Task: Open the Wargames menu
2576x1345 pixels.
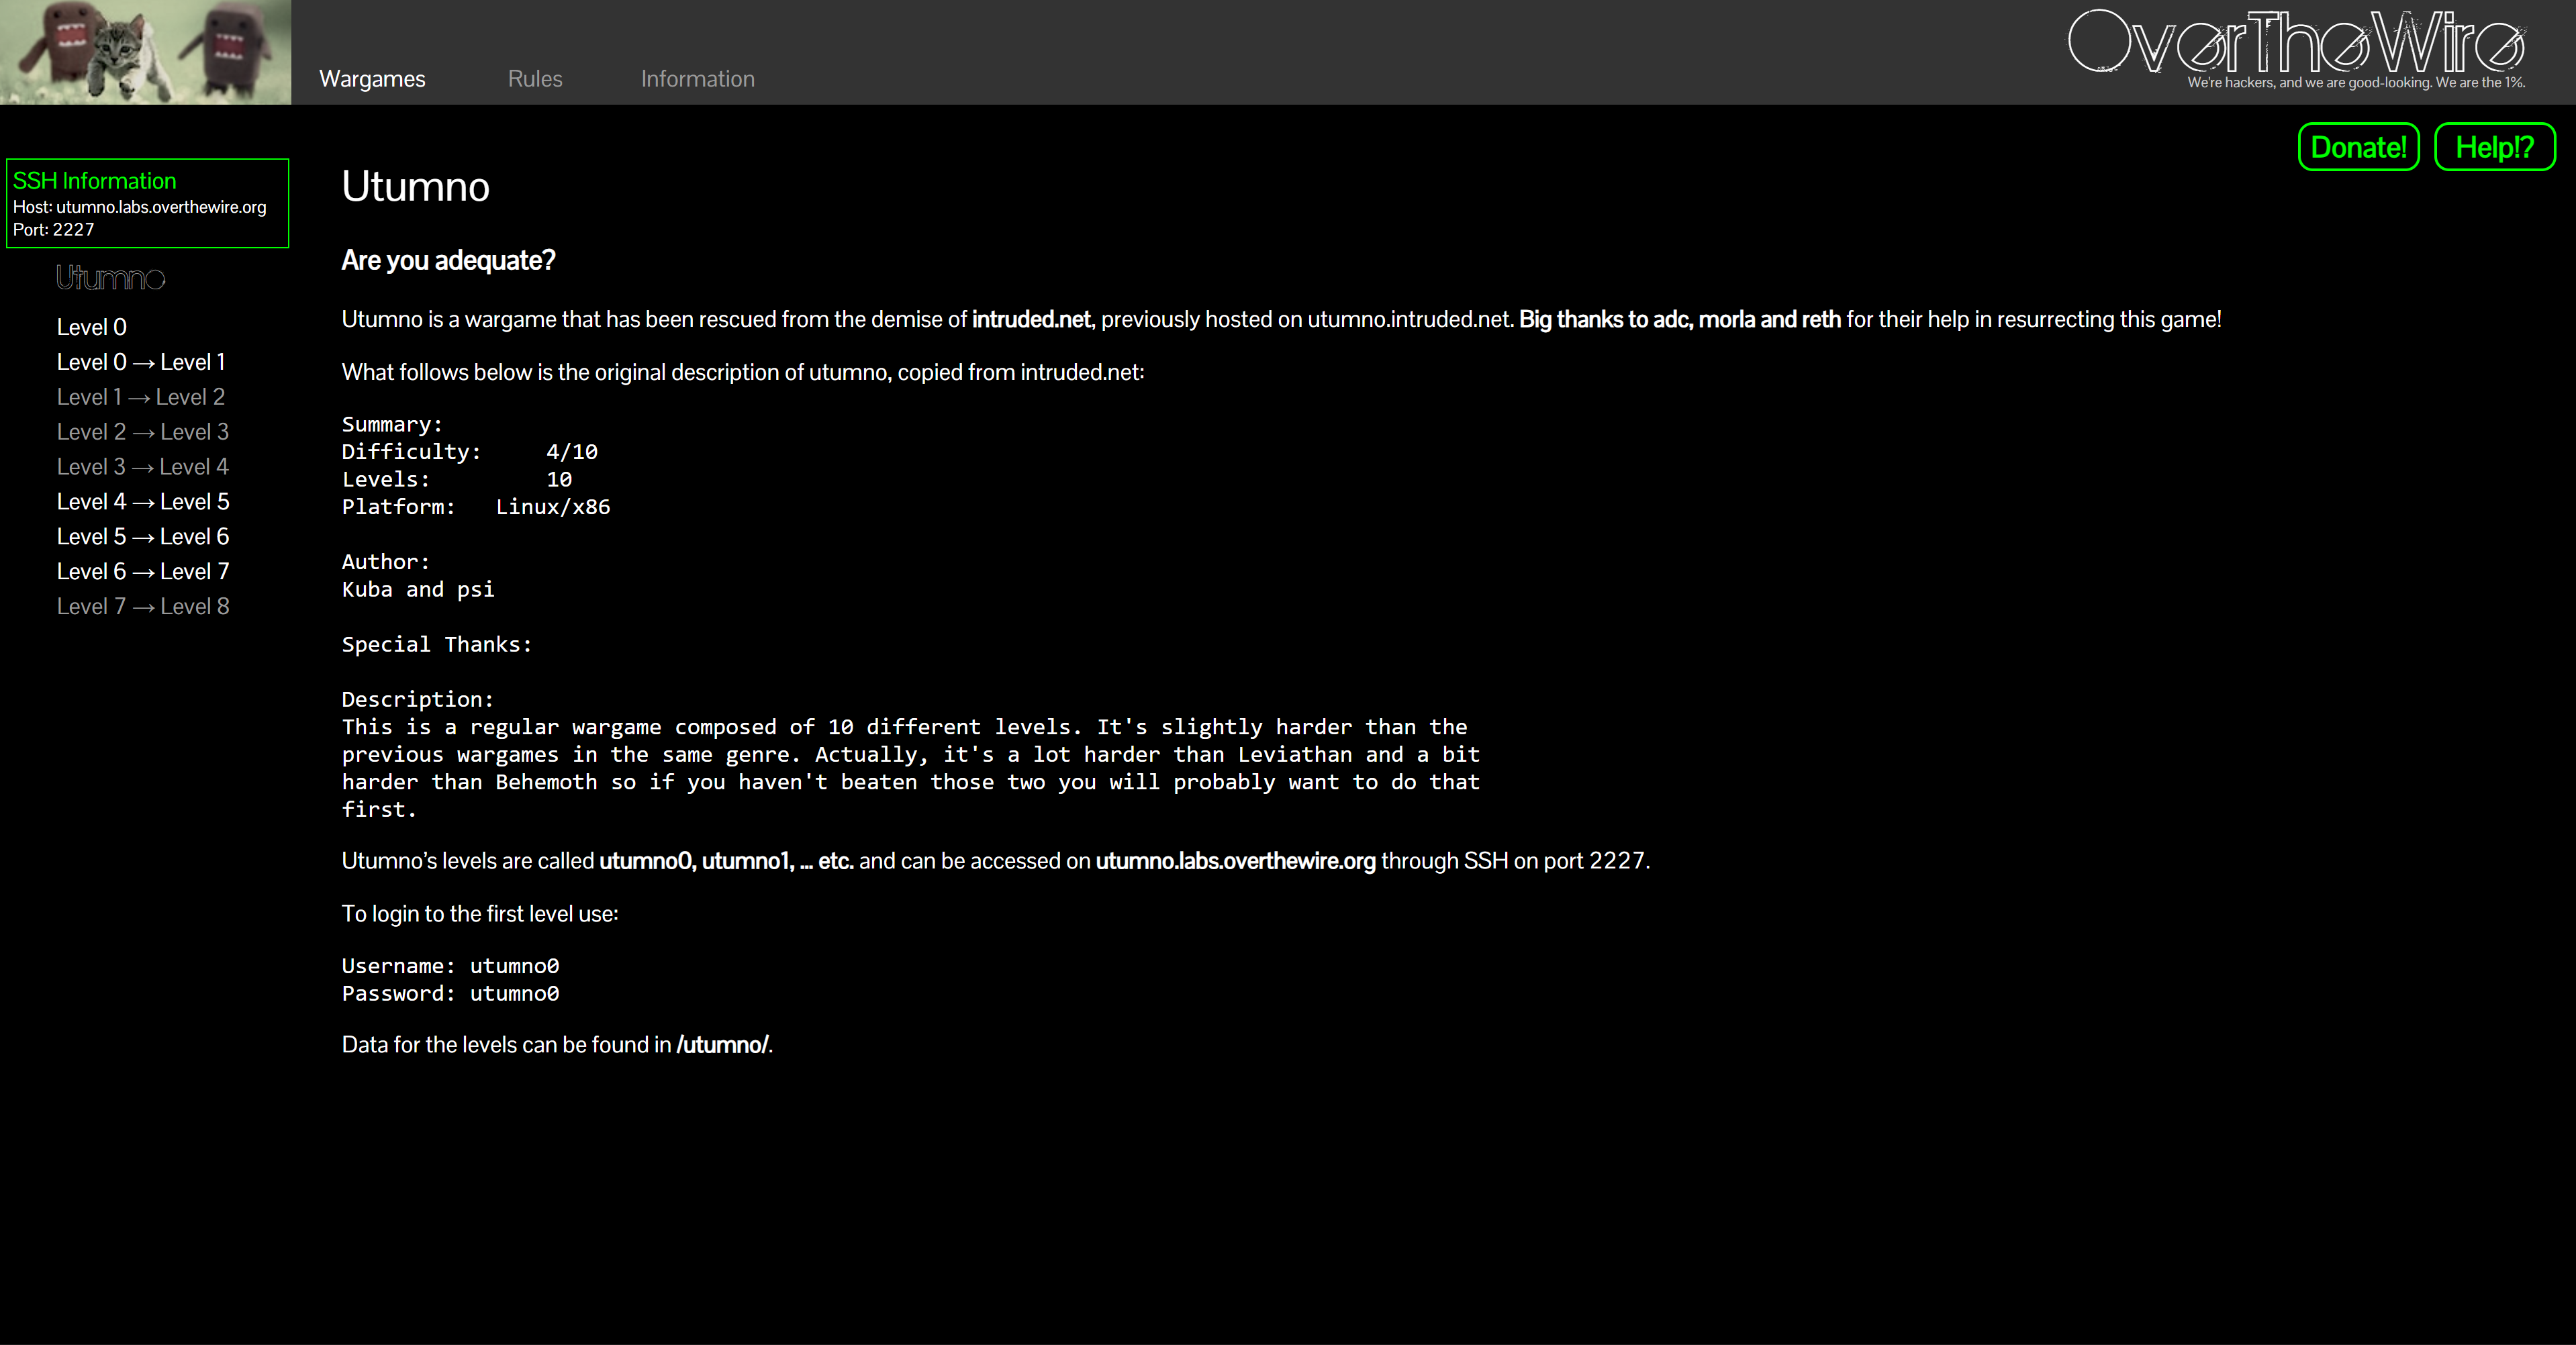Action: coord(372,79)
